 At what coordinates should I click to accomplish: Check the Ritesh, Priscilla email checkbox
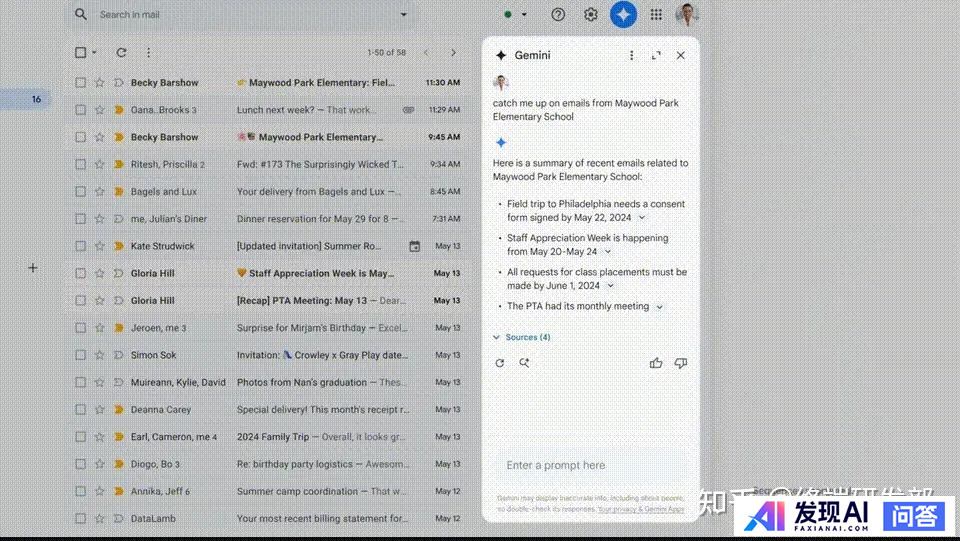(x=80, y=164)
